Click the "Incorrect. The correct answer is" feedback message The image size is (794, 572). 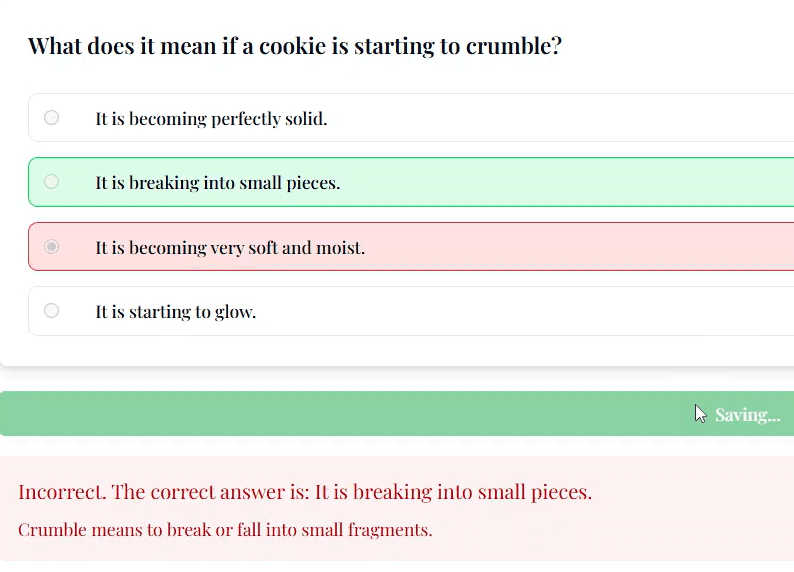click(305, 492)
